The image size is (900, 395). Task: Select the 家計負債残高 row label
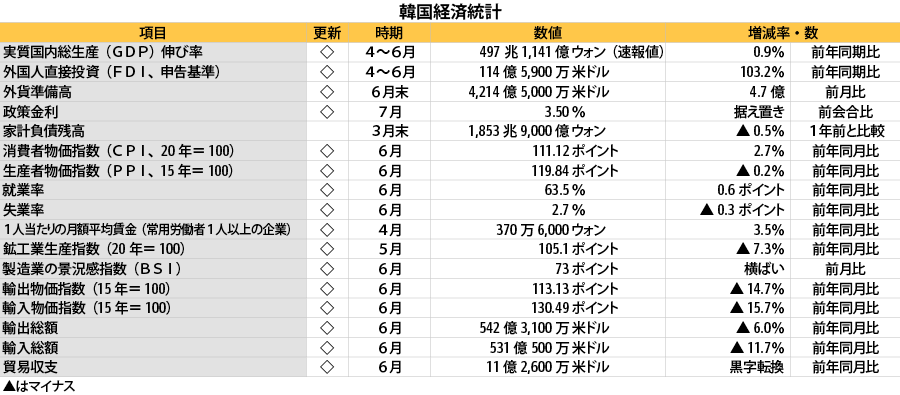[37, 131]
